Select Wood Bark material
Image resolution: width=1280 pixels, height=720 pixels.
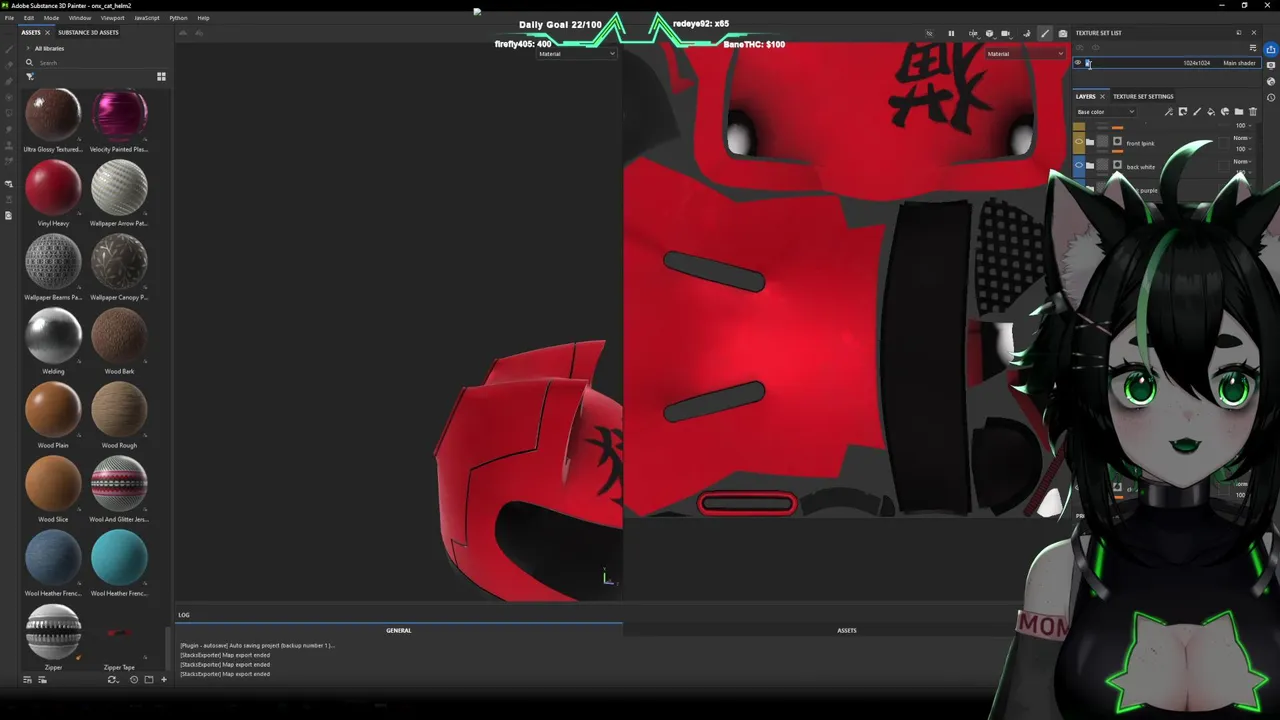coord(119,335)
